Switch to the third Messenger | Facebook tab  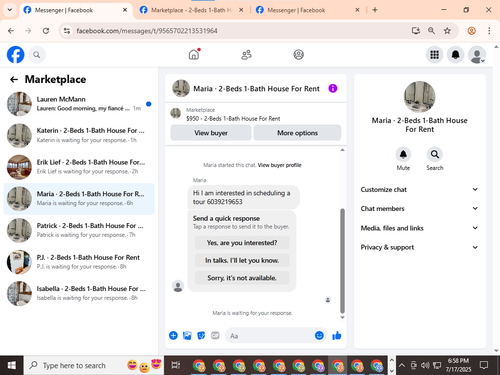pos(296,10)
